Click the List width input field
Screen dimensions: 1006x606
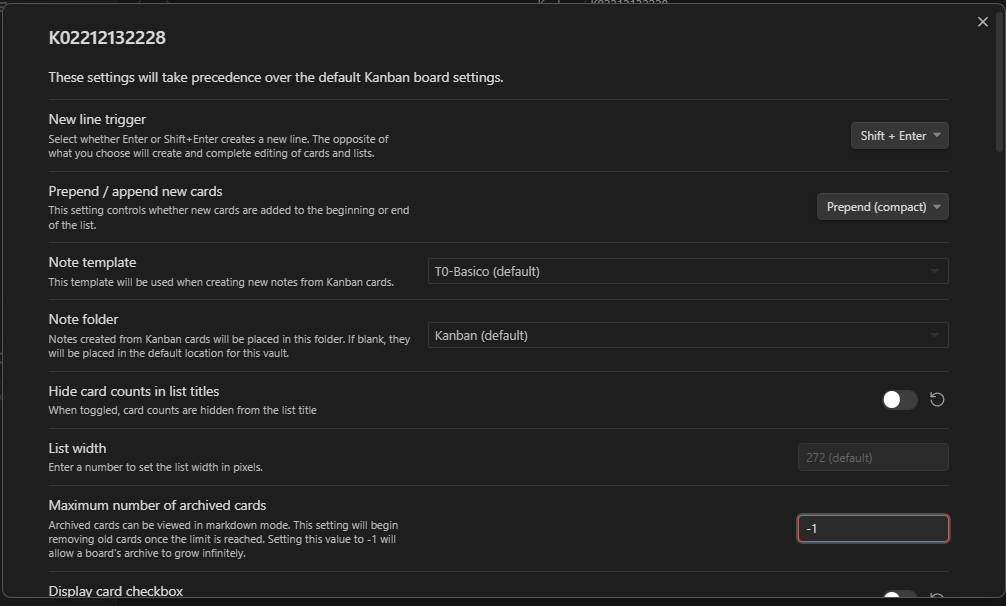tap(872, 457)
